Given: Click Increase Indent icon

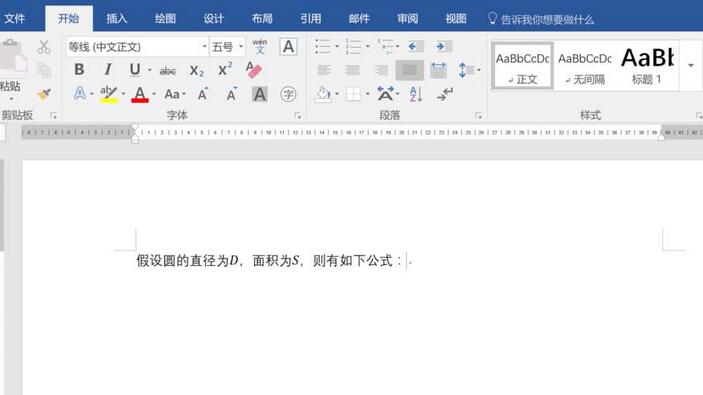Looking at the screenshot, I should tap(444, 47).
